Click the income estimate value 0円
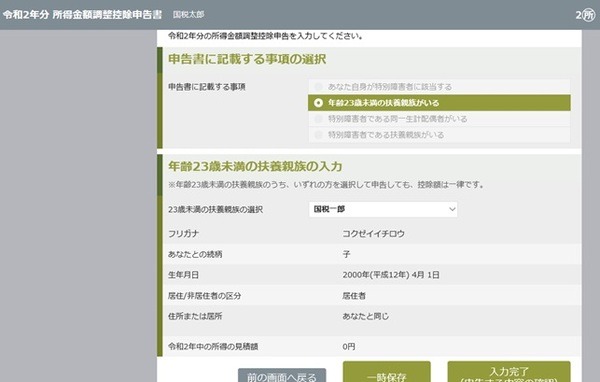 (349, 347)
